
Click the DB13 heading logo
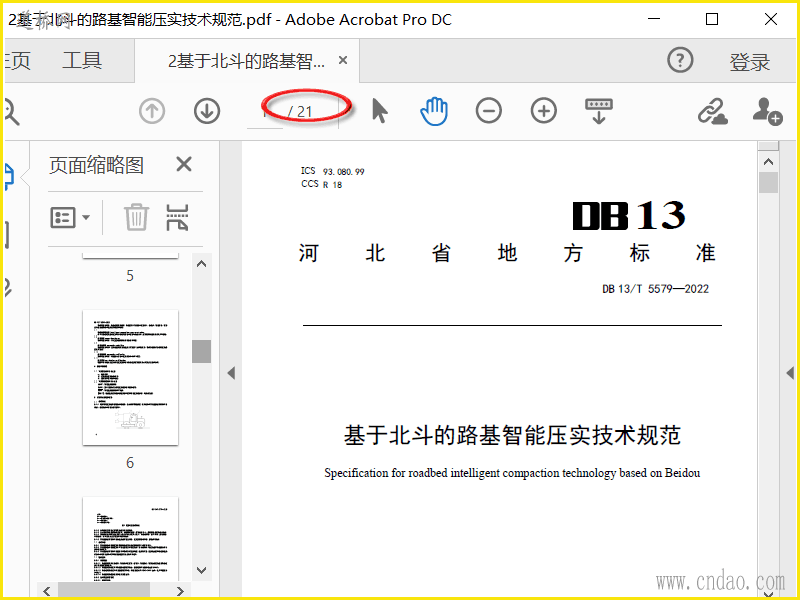coord(628,216)
